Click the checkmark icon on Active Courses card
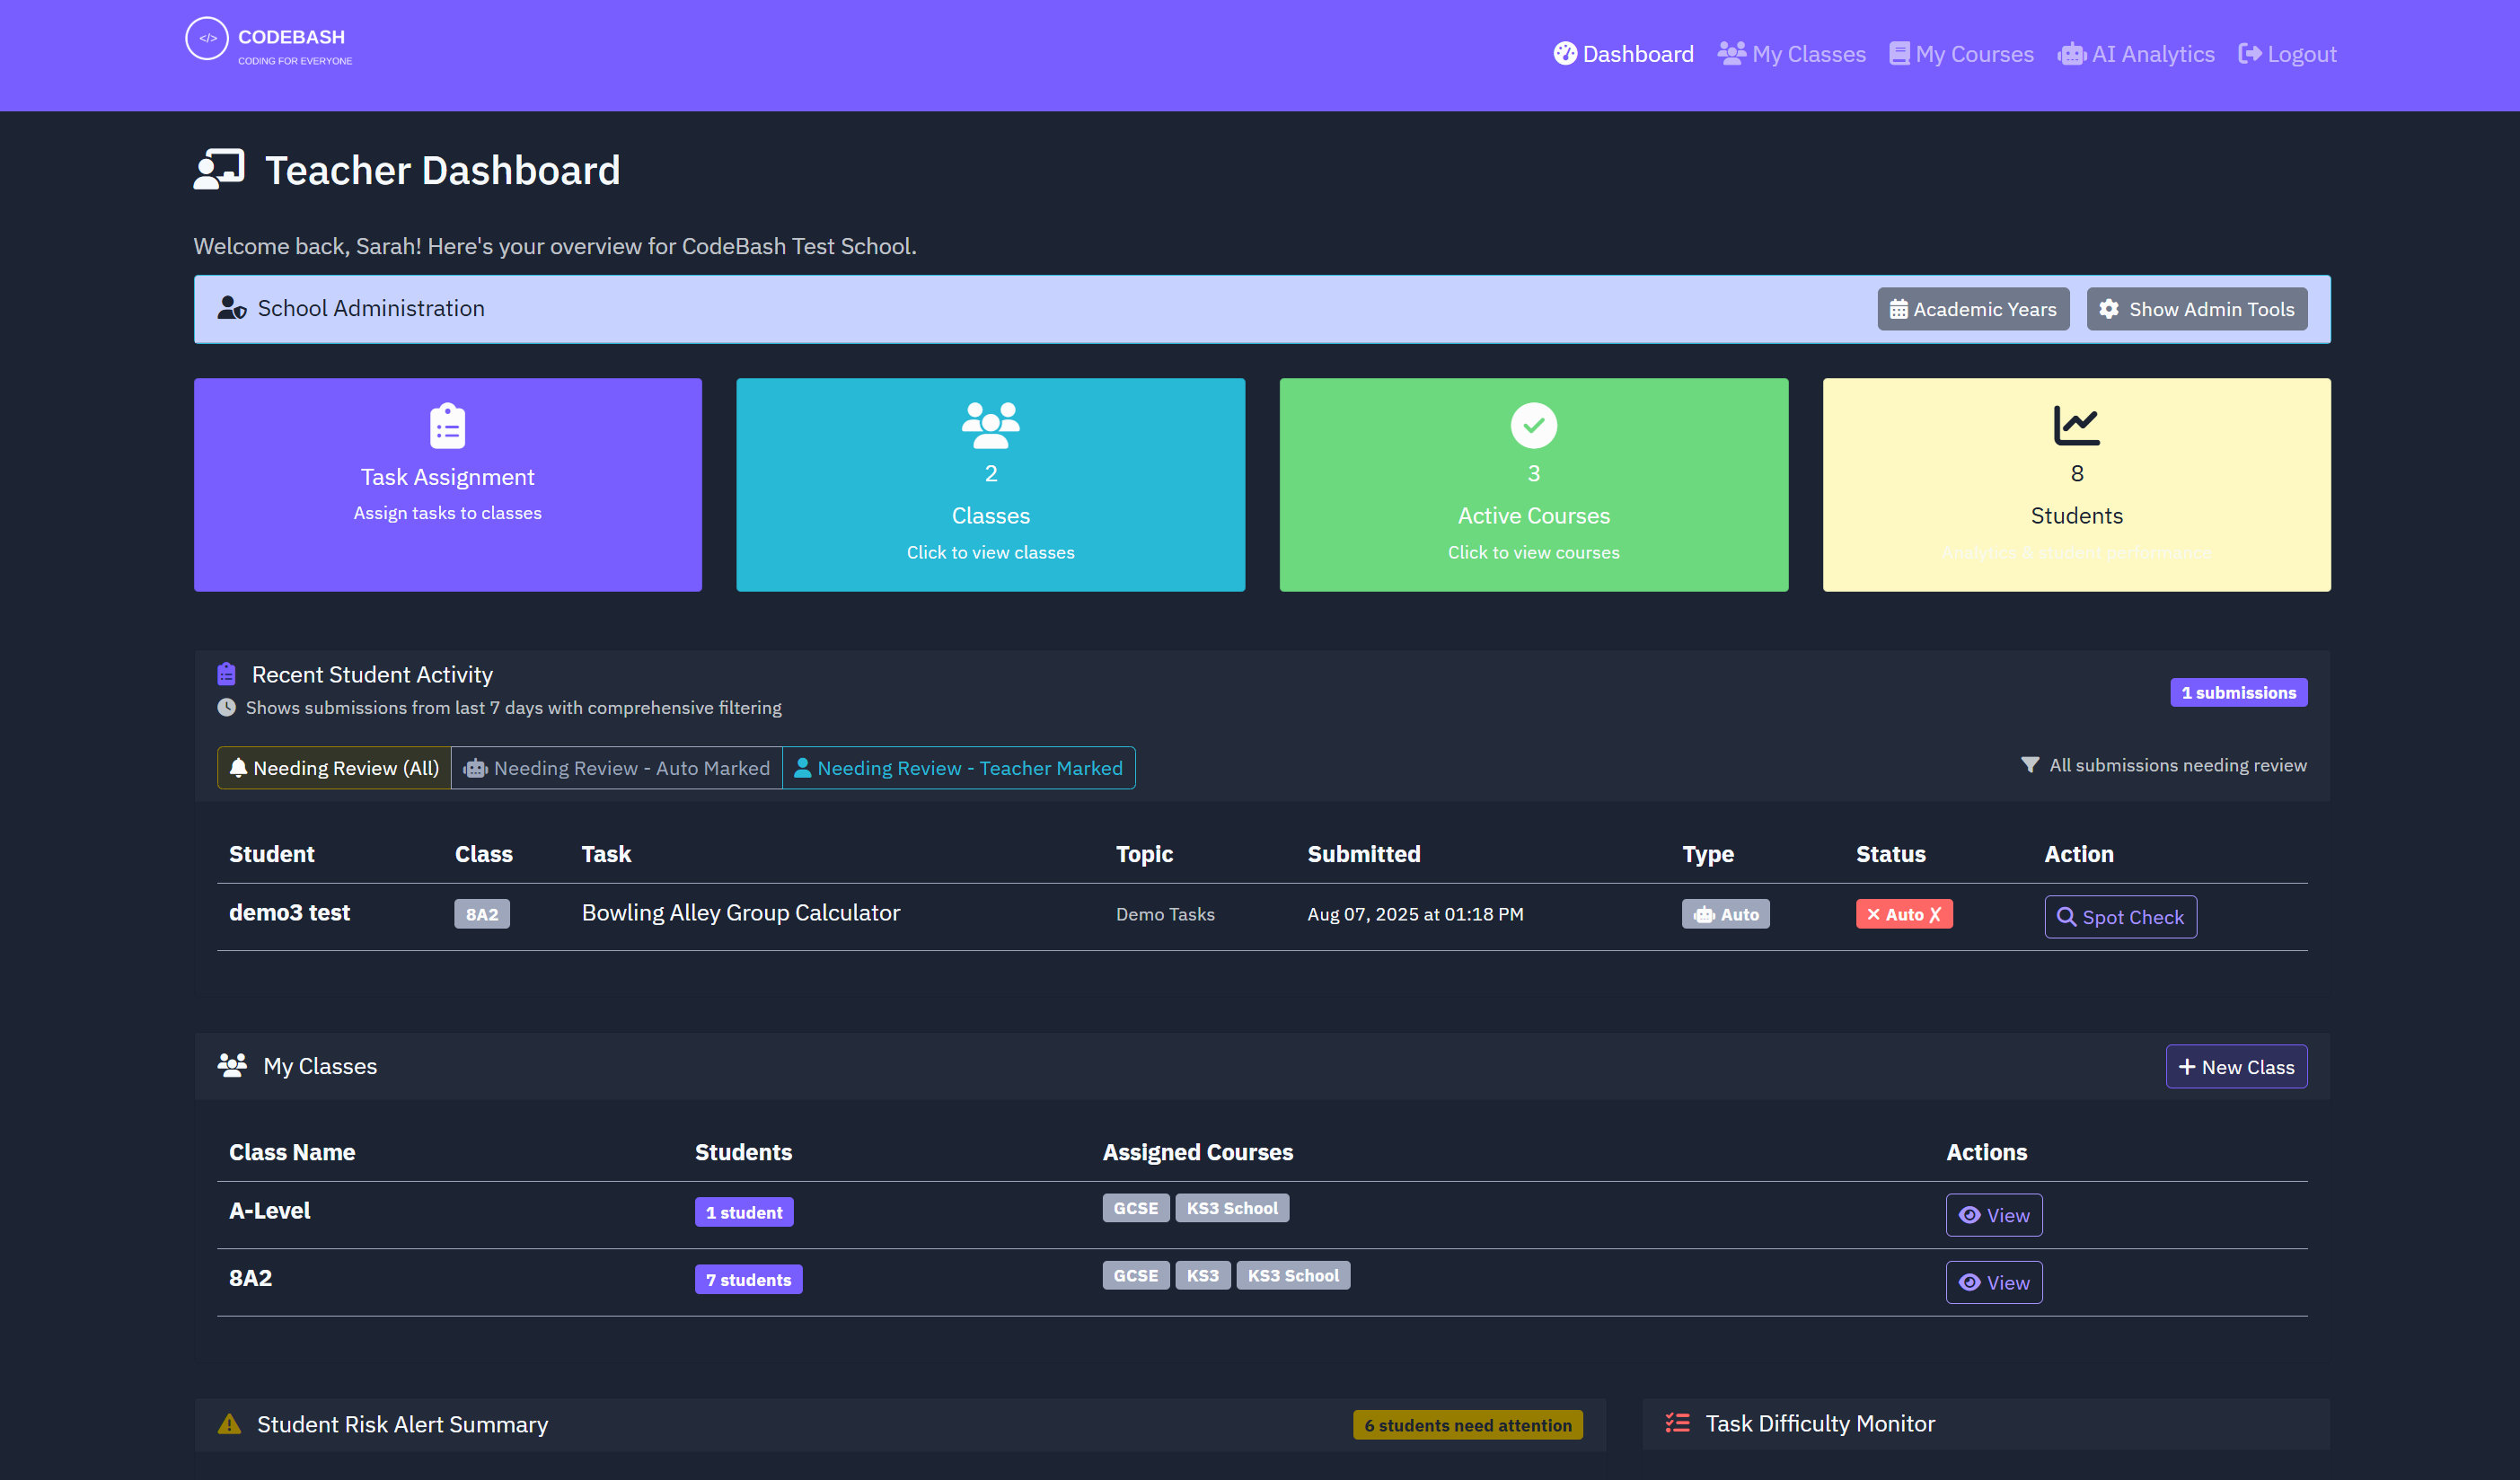2520x1480 pixels. pyautogui.click(x=1534, y=426)
